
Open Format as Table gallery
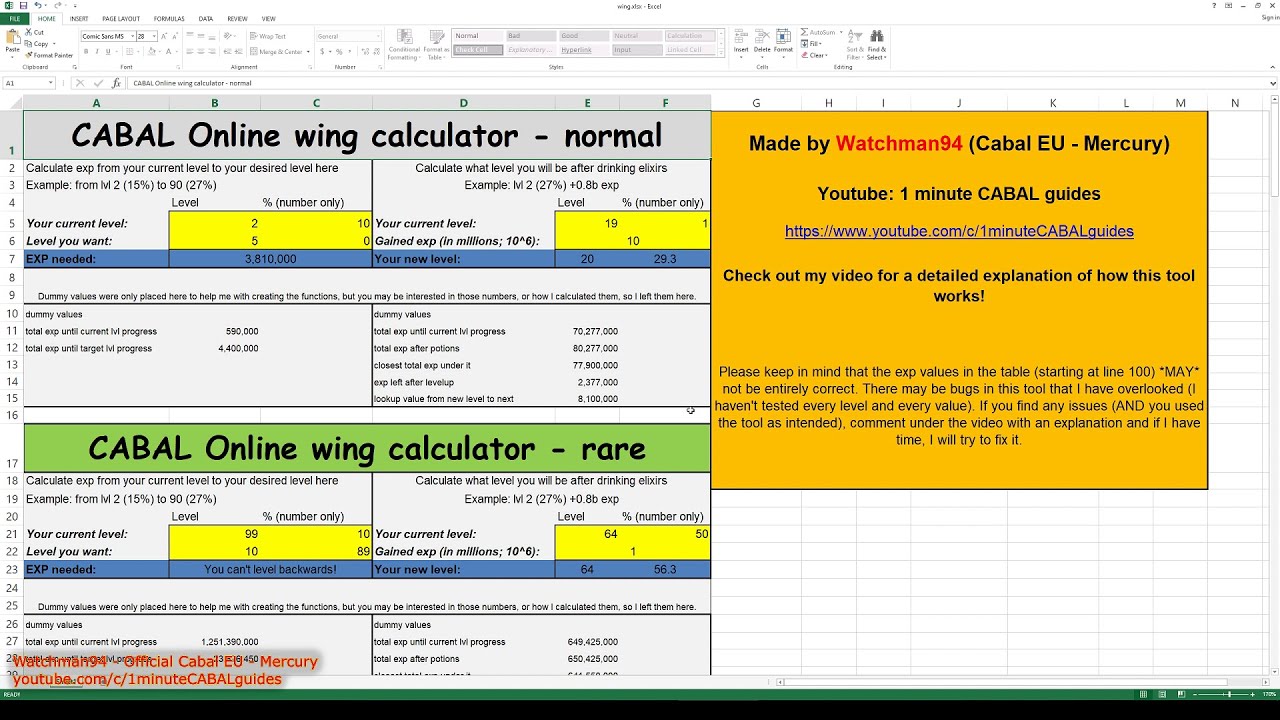pyautogui.click(x=436, y=43)
